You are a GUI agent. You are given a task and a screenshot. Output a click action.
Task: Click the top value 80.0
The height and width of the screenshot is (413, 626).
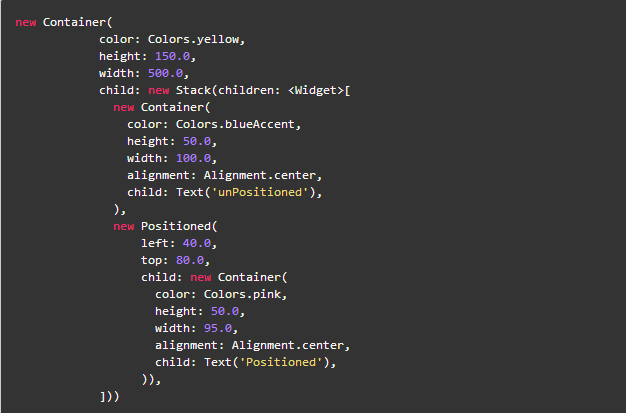click(190, 260)
